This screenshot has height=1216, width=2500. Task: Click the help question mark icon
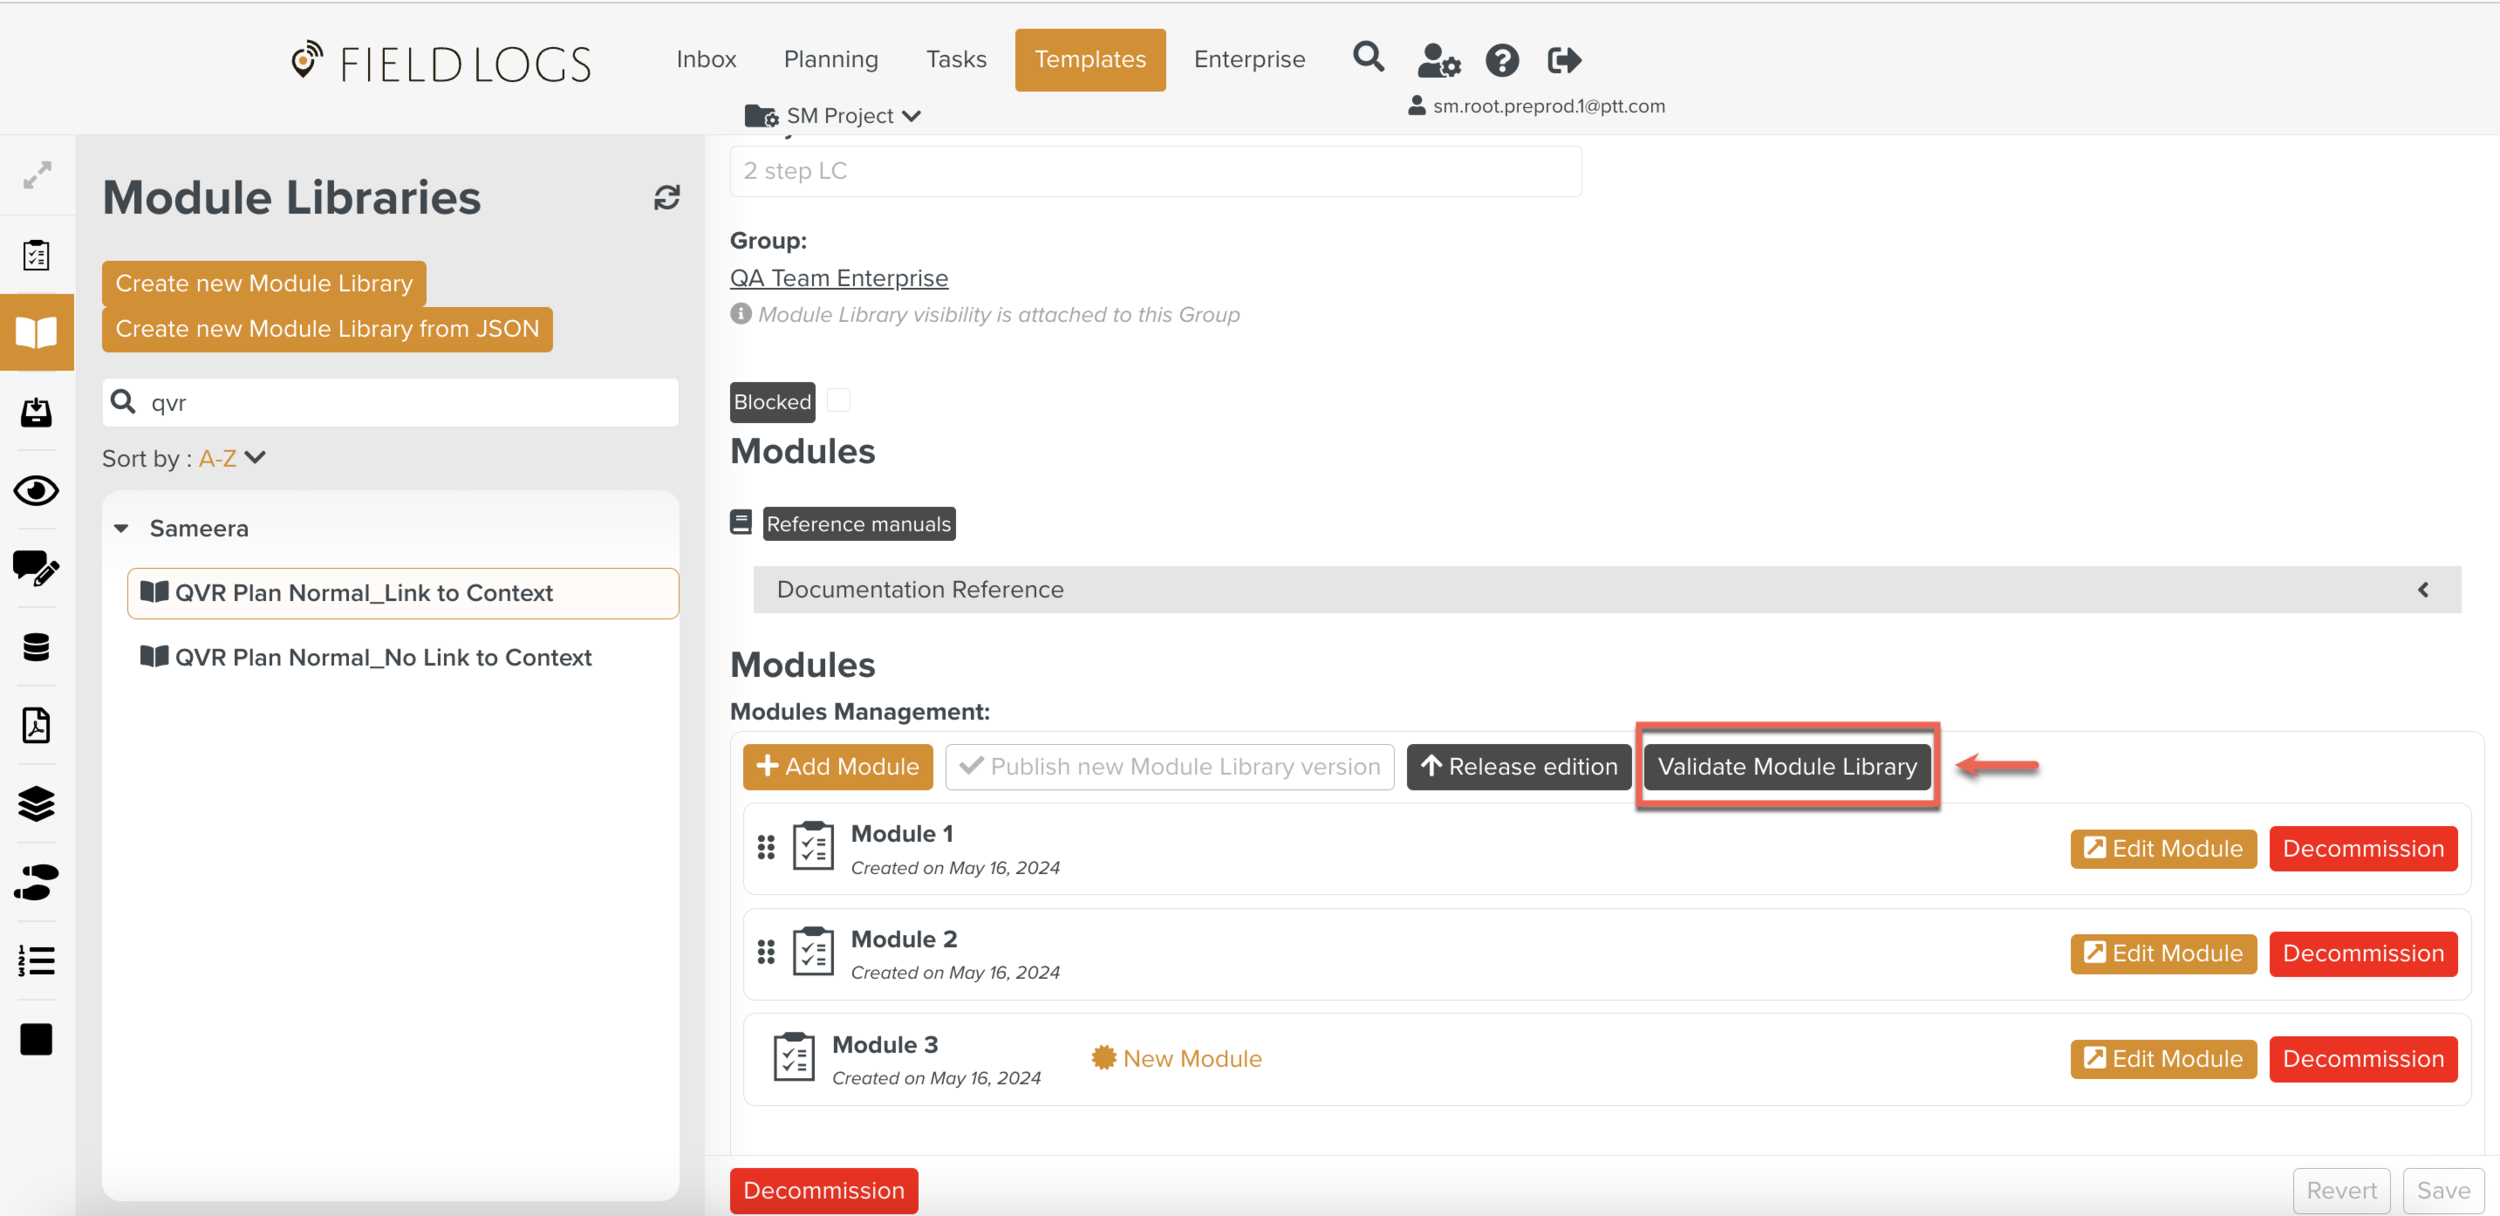pos(1501,61)
